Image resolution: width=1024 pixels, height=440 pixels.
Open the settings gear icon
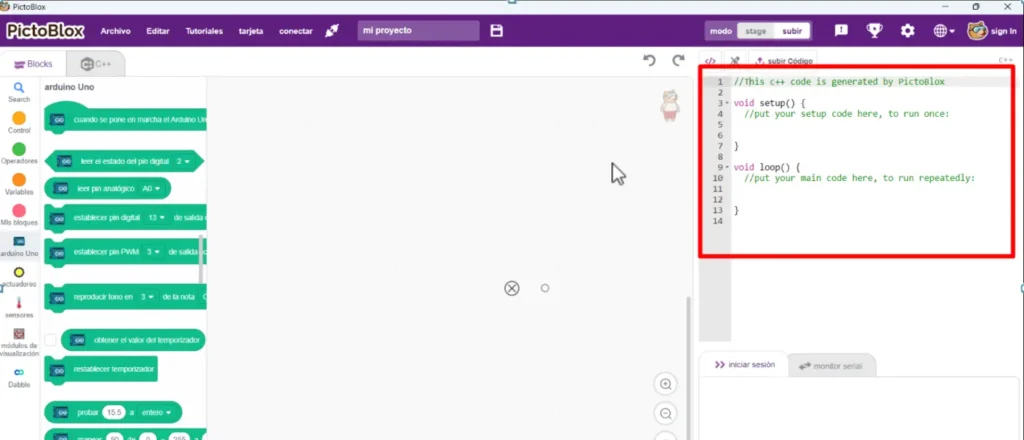click(x=908, y=31)
